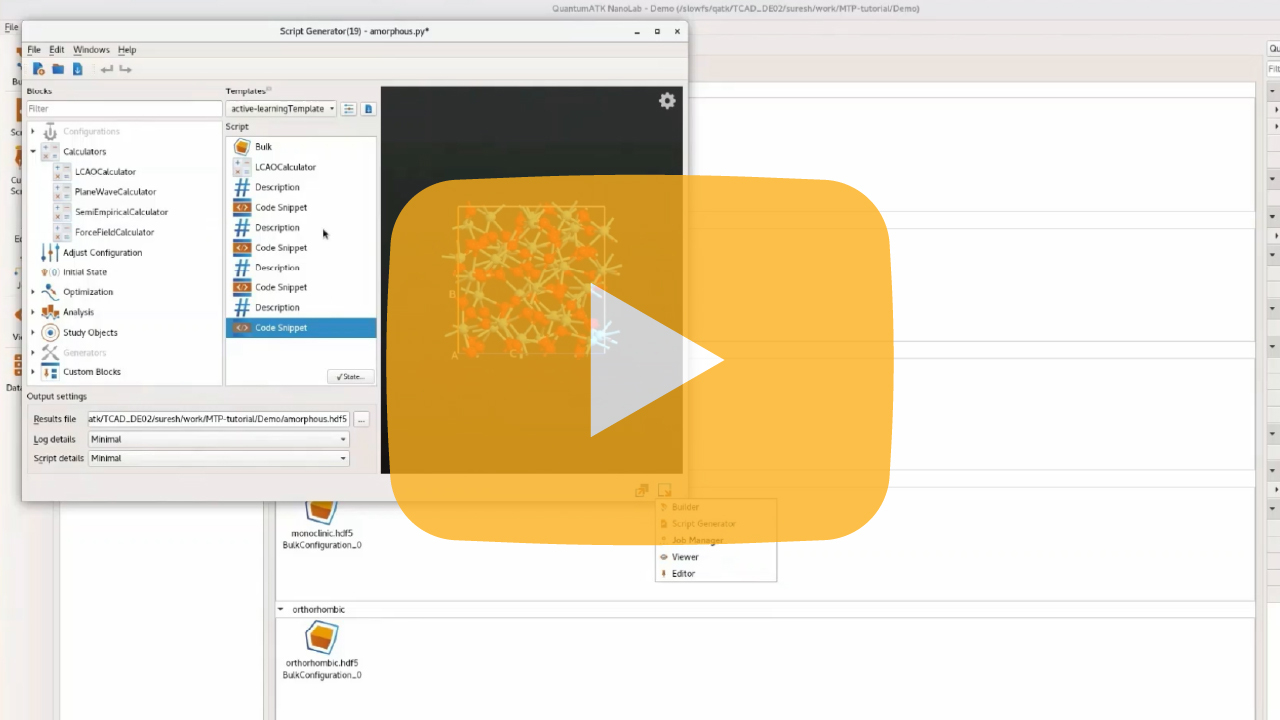Click the open folder toolbar icon
1280x720 pixels.
pos(58,69)
